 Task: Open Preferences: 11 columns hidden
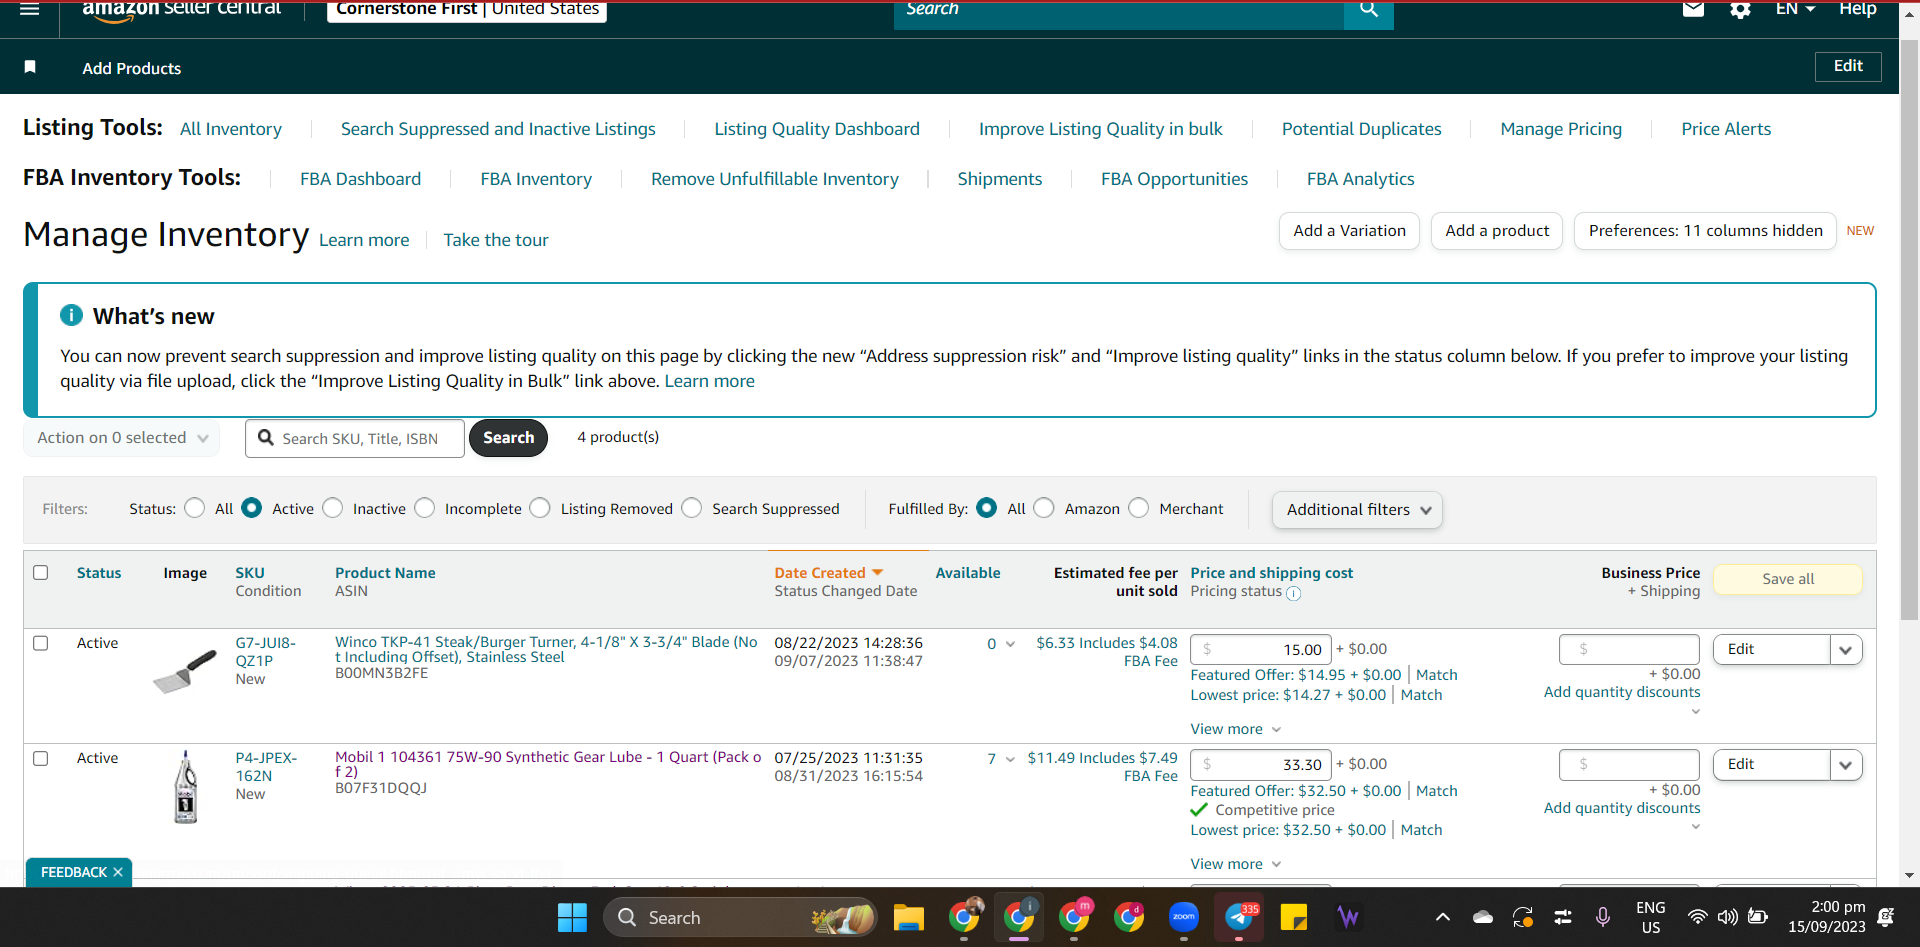coord(1705,231)
